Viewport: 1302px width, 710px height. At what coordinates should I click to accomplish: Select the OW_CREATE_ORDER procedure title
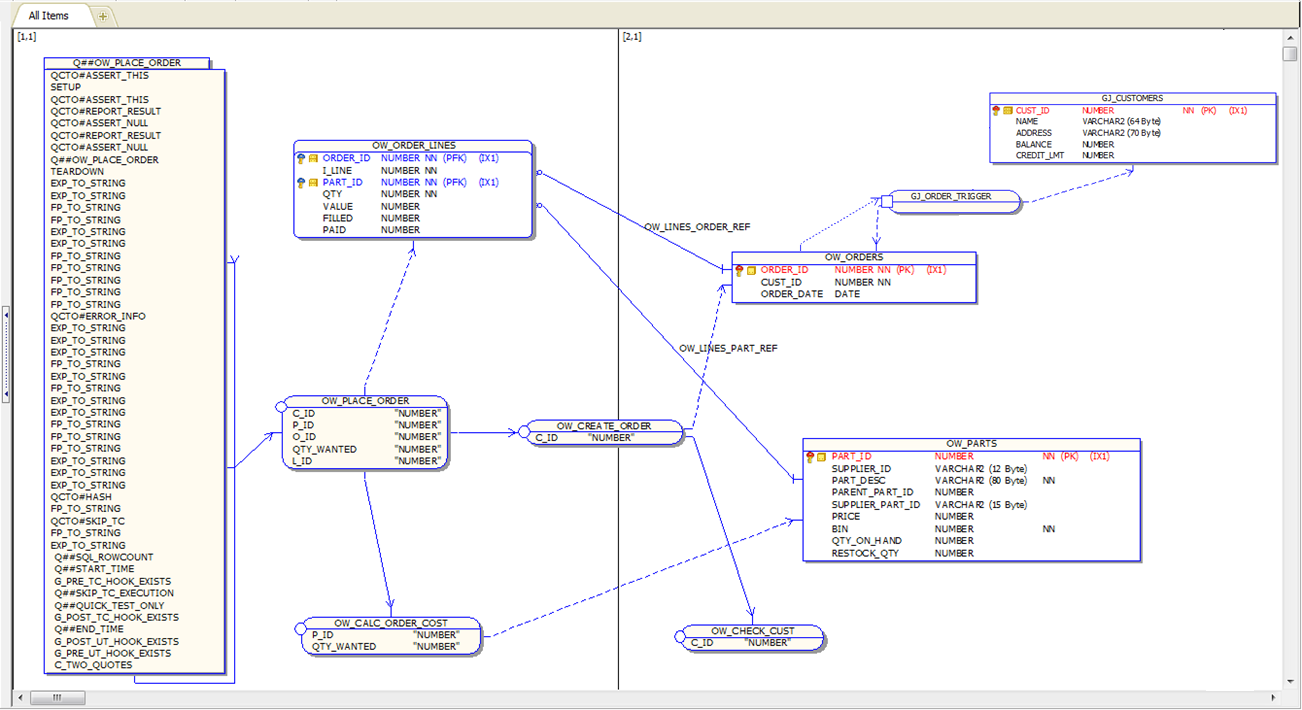pyautogui.click(x=604, y=426)
